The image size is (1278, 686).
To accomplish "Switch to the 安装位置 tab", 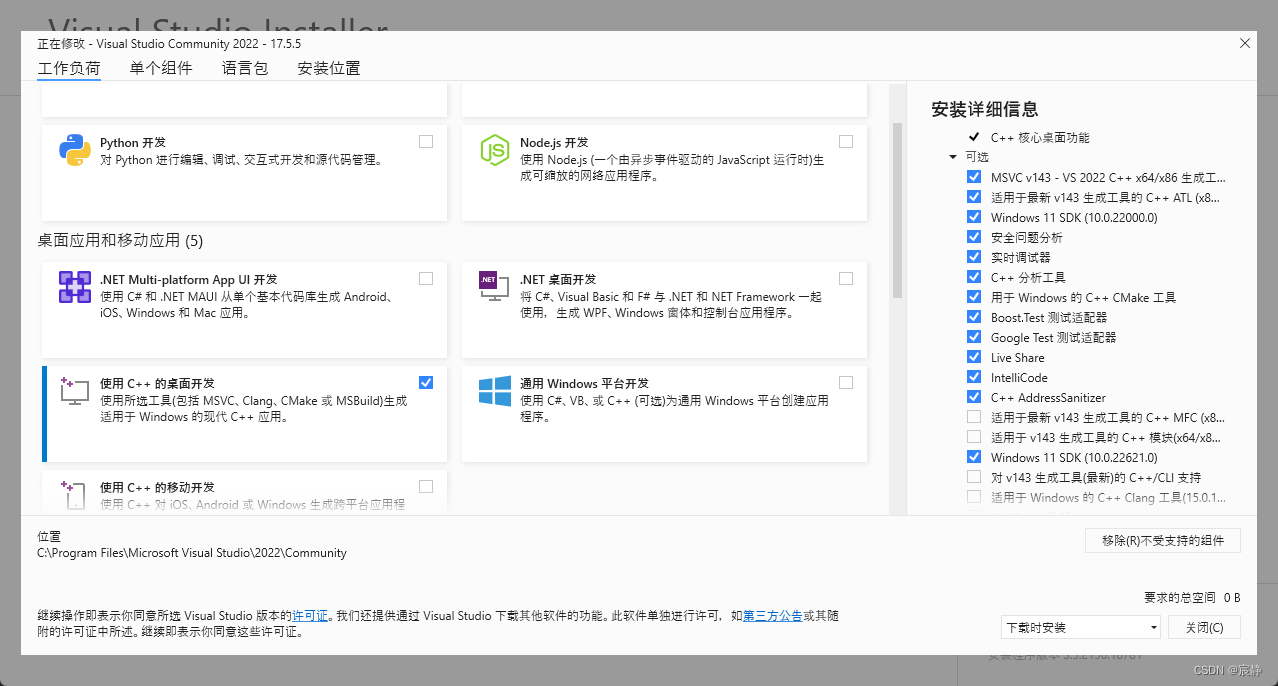I will pos(329,68).
